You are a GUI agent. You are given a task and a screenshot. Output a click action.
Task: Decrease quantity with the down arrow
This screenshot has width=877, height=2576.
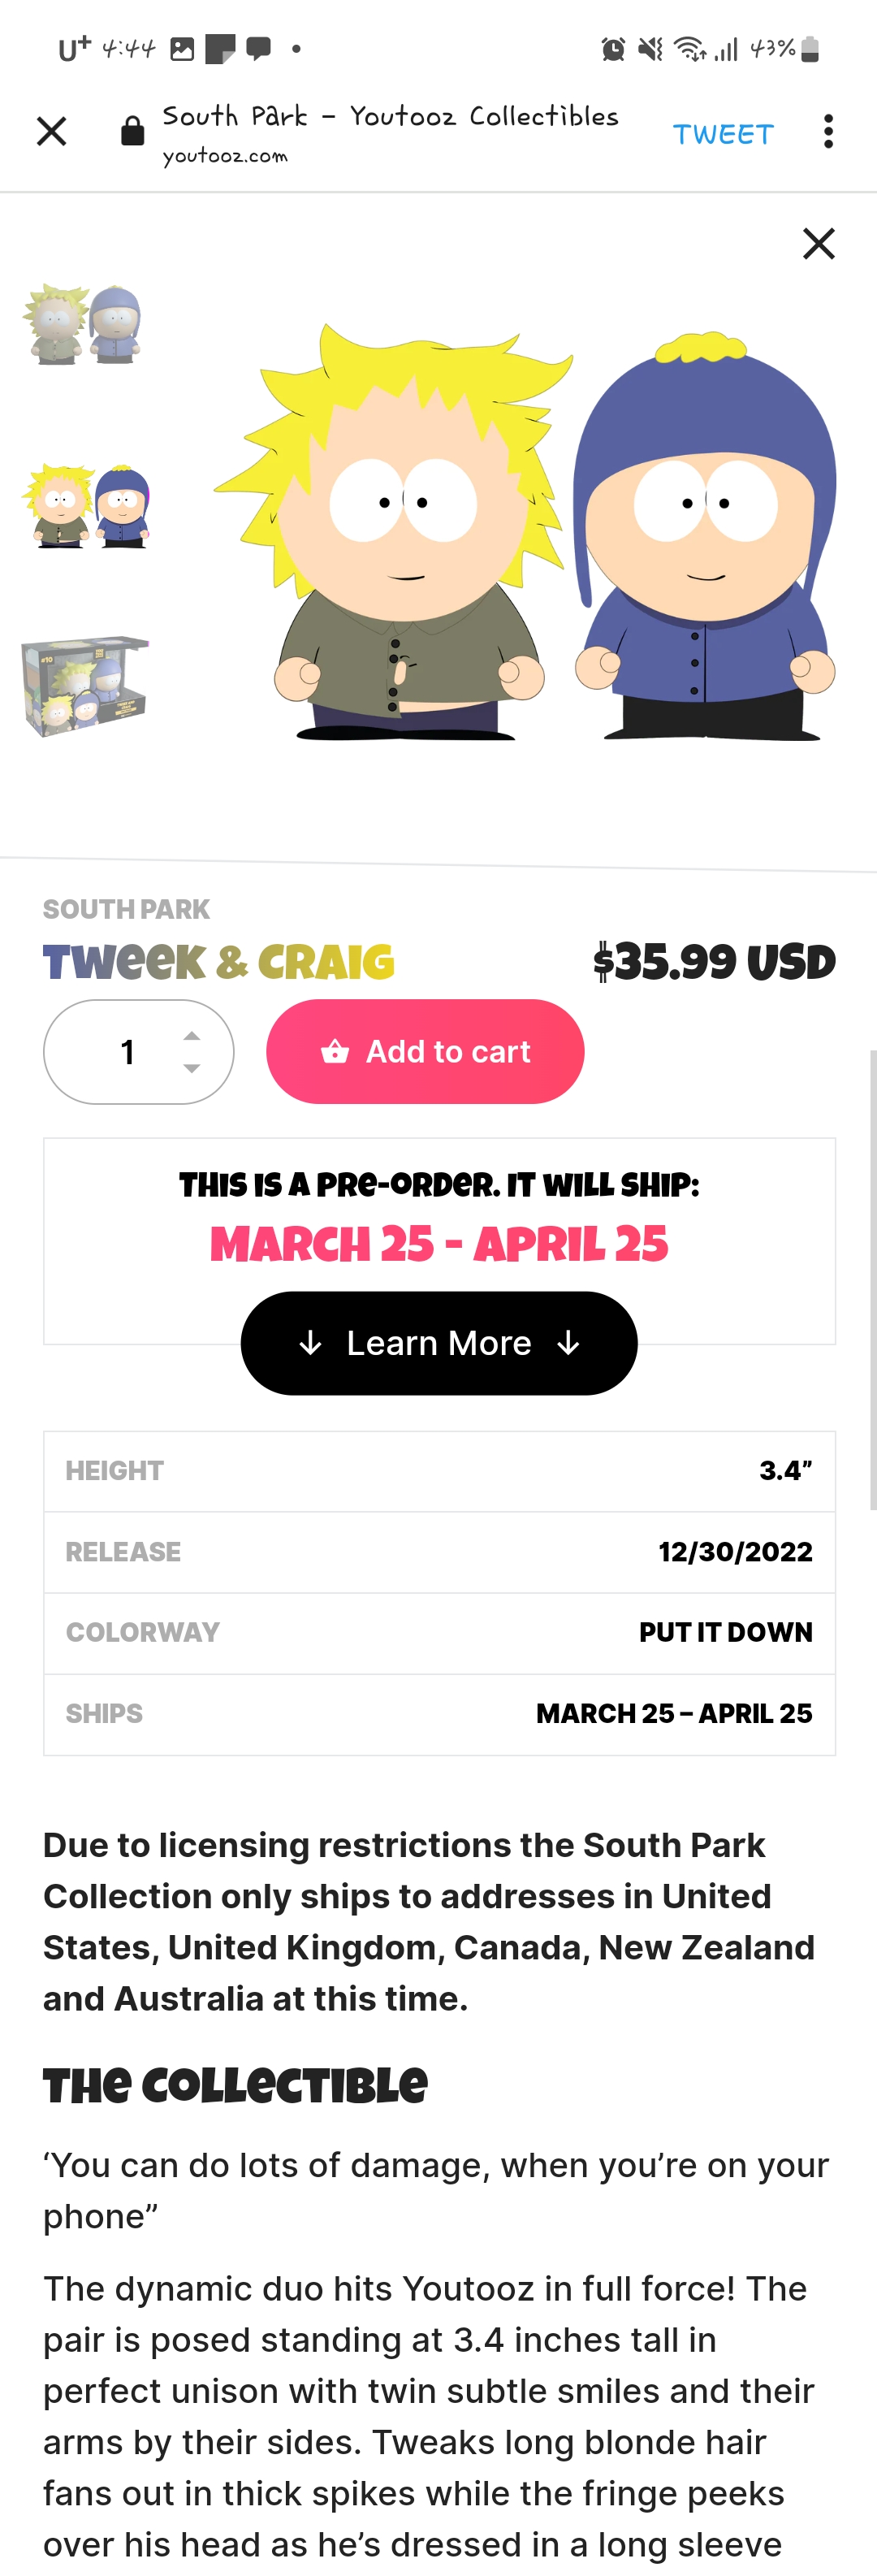coord(192,1068)
